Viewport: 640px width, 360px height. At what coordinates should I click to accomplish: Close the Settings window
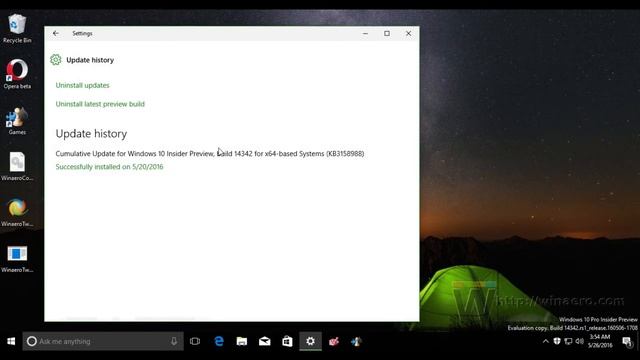pos(409,33)
